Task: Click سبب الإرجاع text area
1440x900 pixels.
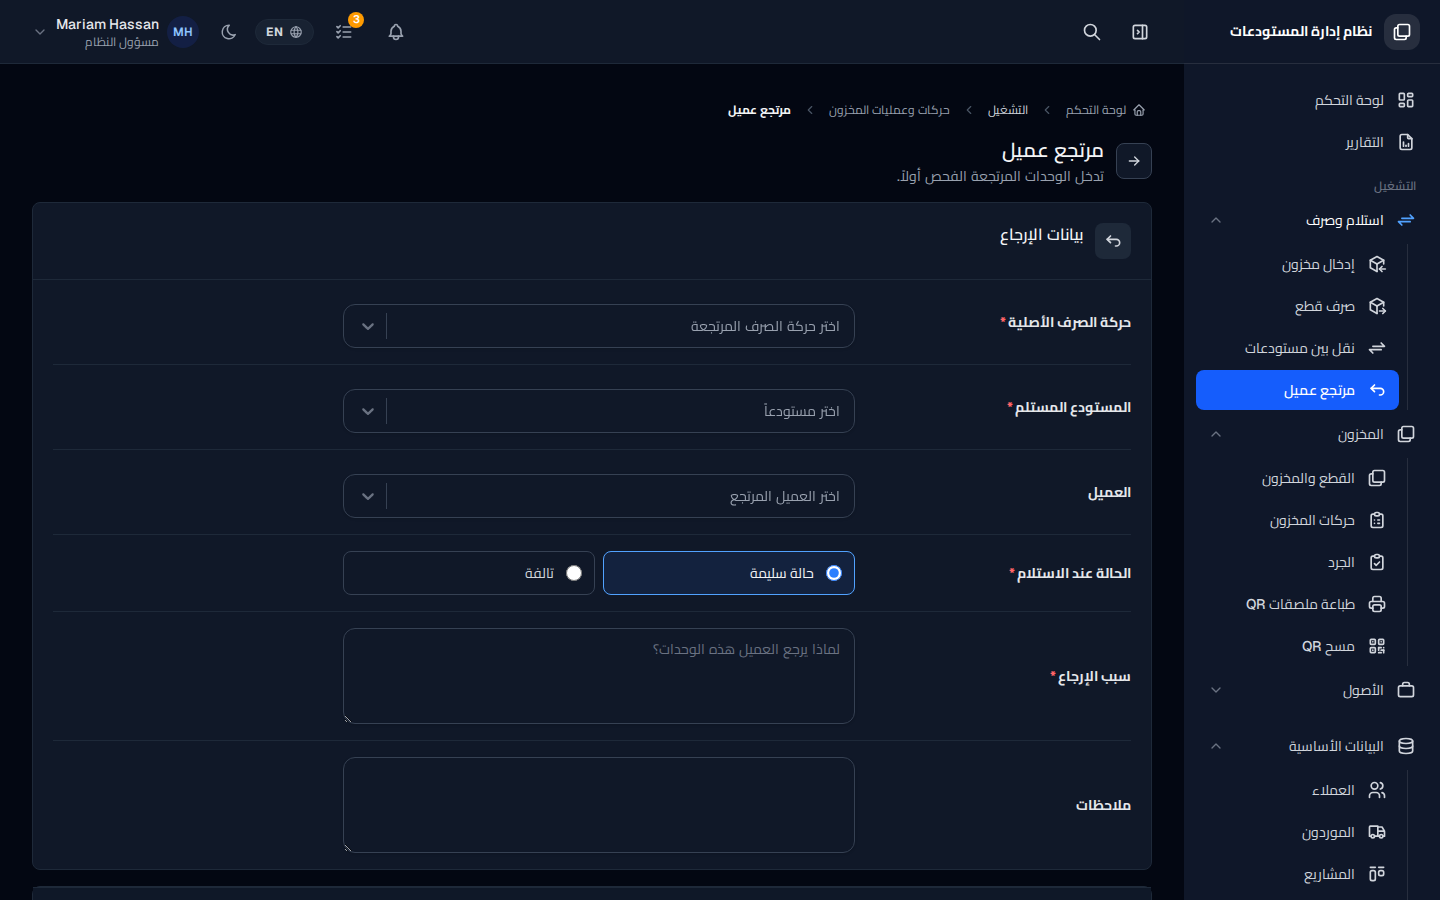Action: click(599, 676)
